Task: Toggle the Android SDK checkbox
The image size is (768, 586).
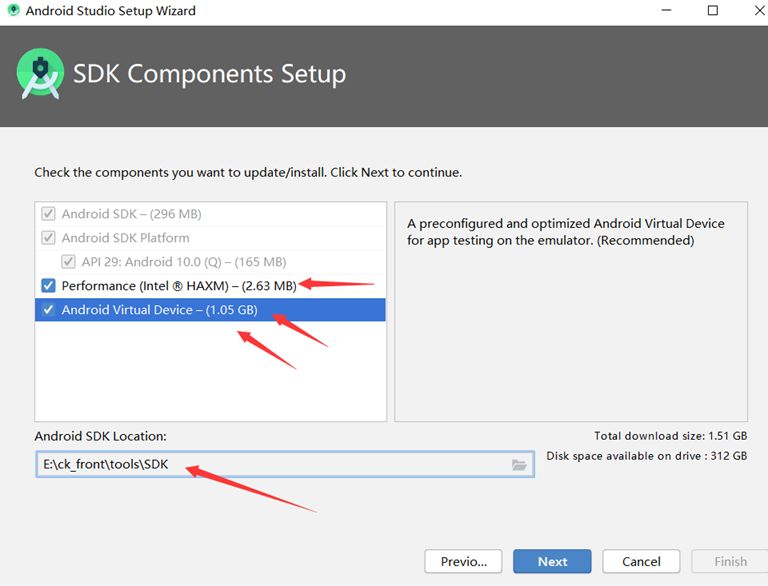Action: 48,214
